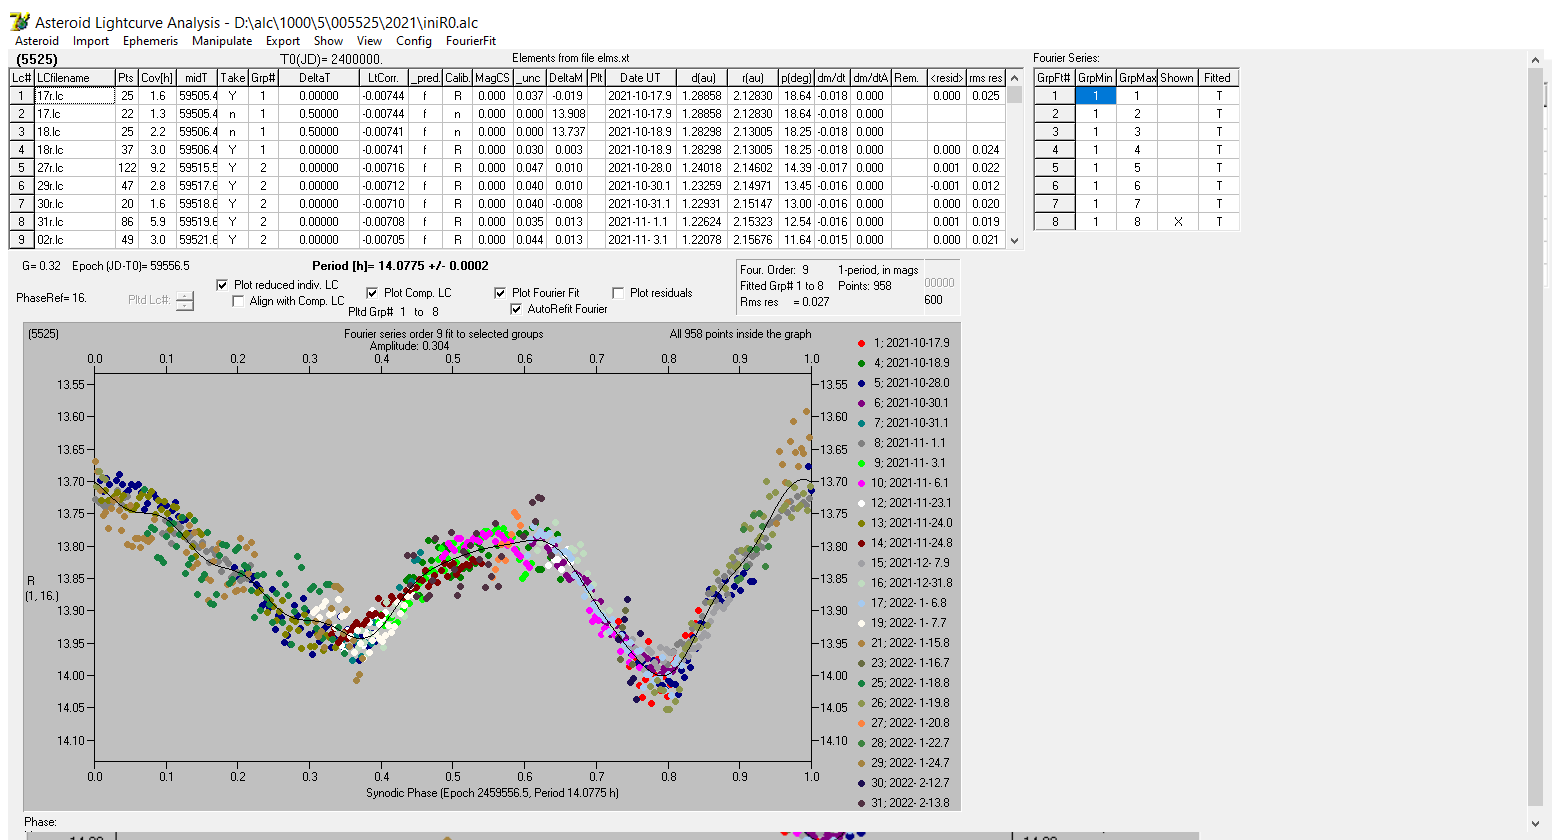Click the window's right scrollbar up arrow
The width and height of the screenshot is (1552, 840).
pos(1536,61)
